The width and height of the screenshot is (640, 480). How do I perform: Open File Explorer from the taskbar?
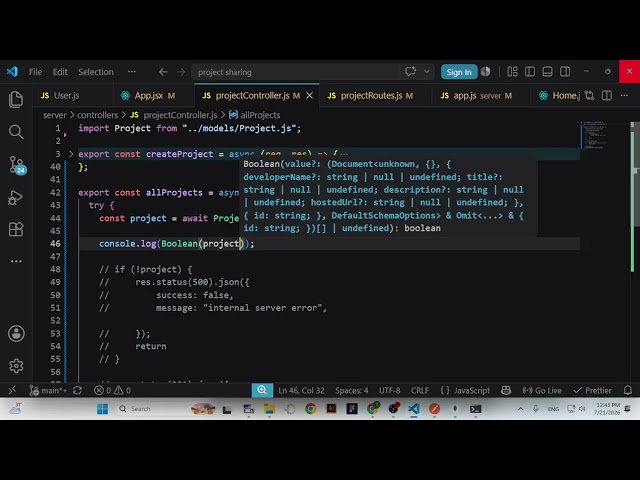pyautogui.click(x=269, y=409)
